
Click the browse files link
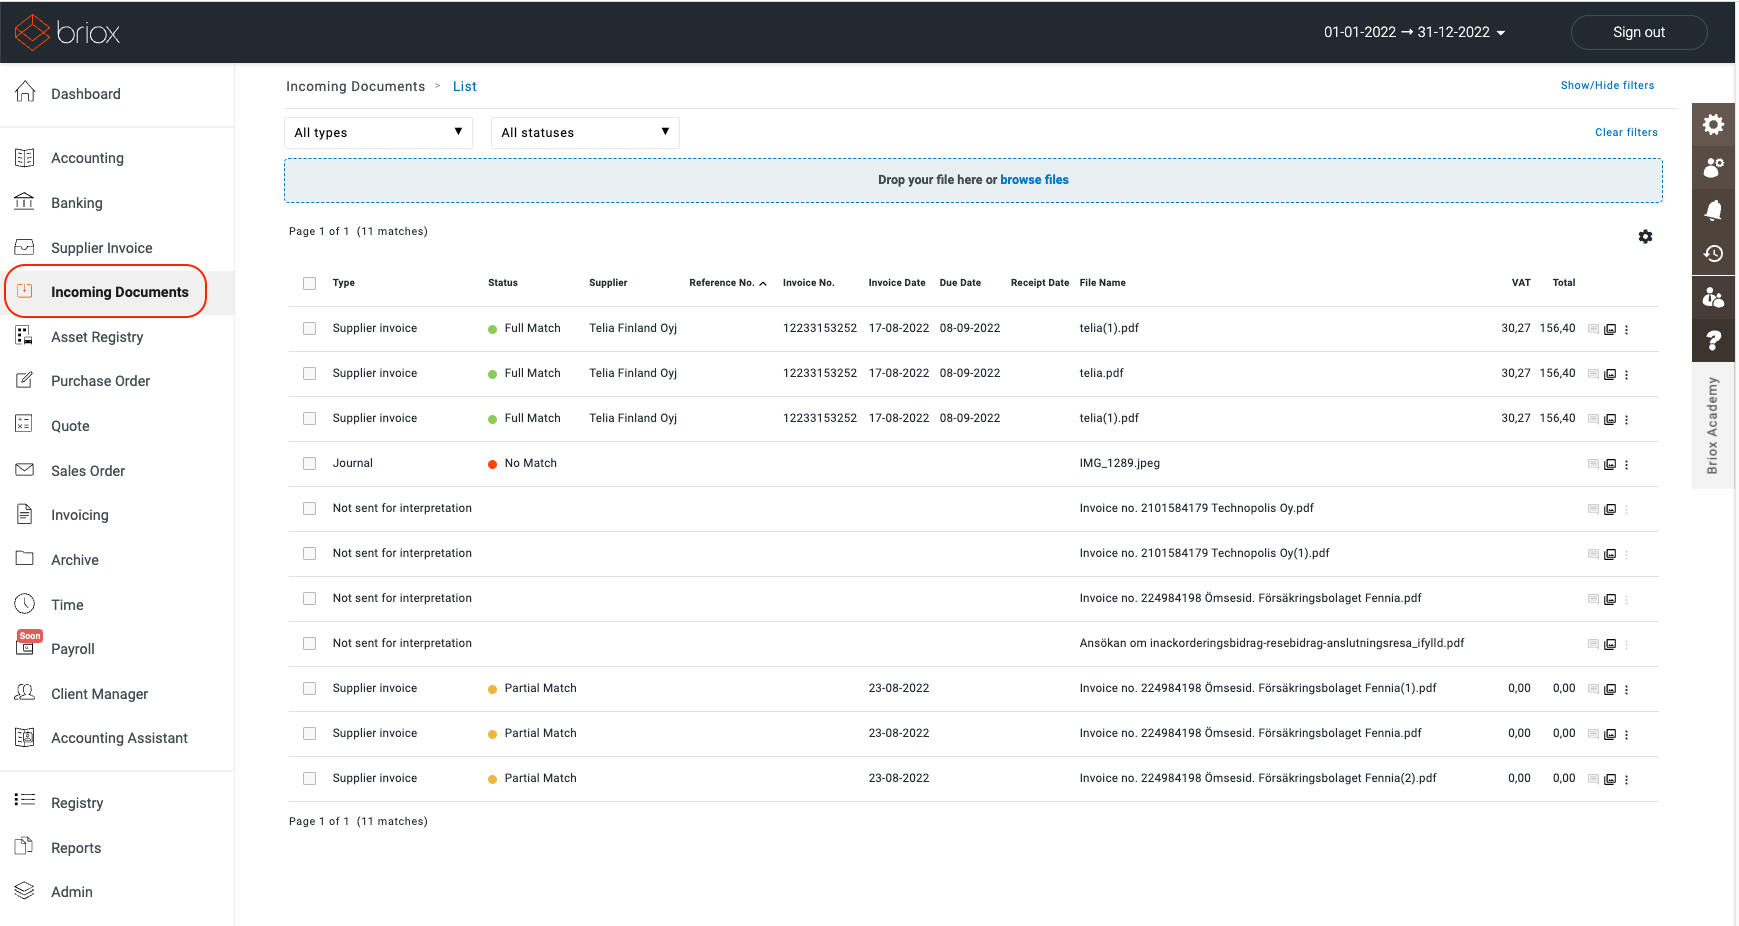click(1034, 180)
